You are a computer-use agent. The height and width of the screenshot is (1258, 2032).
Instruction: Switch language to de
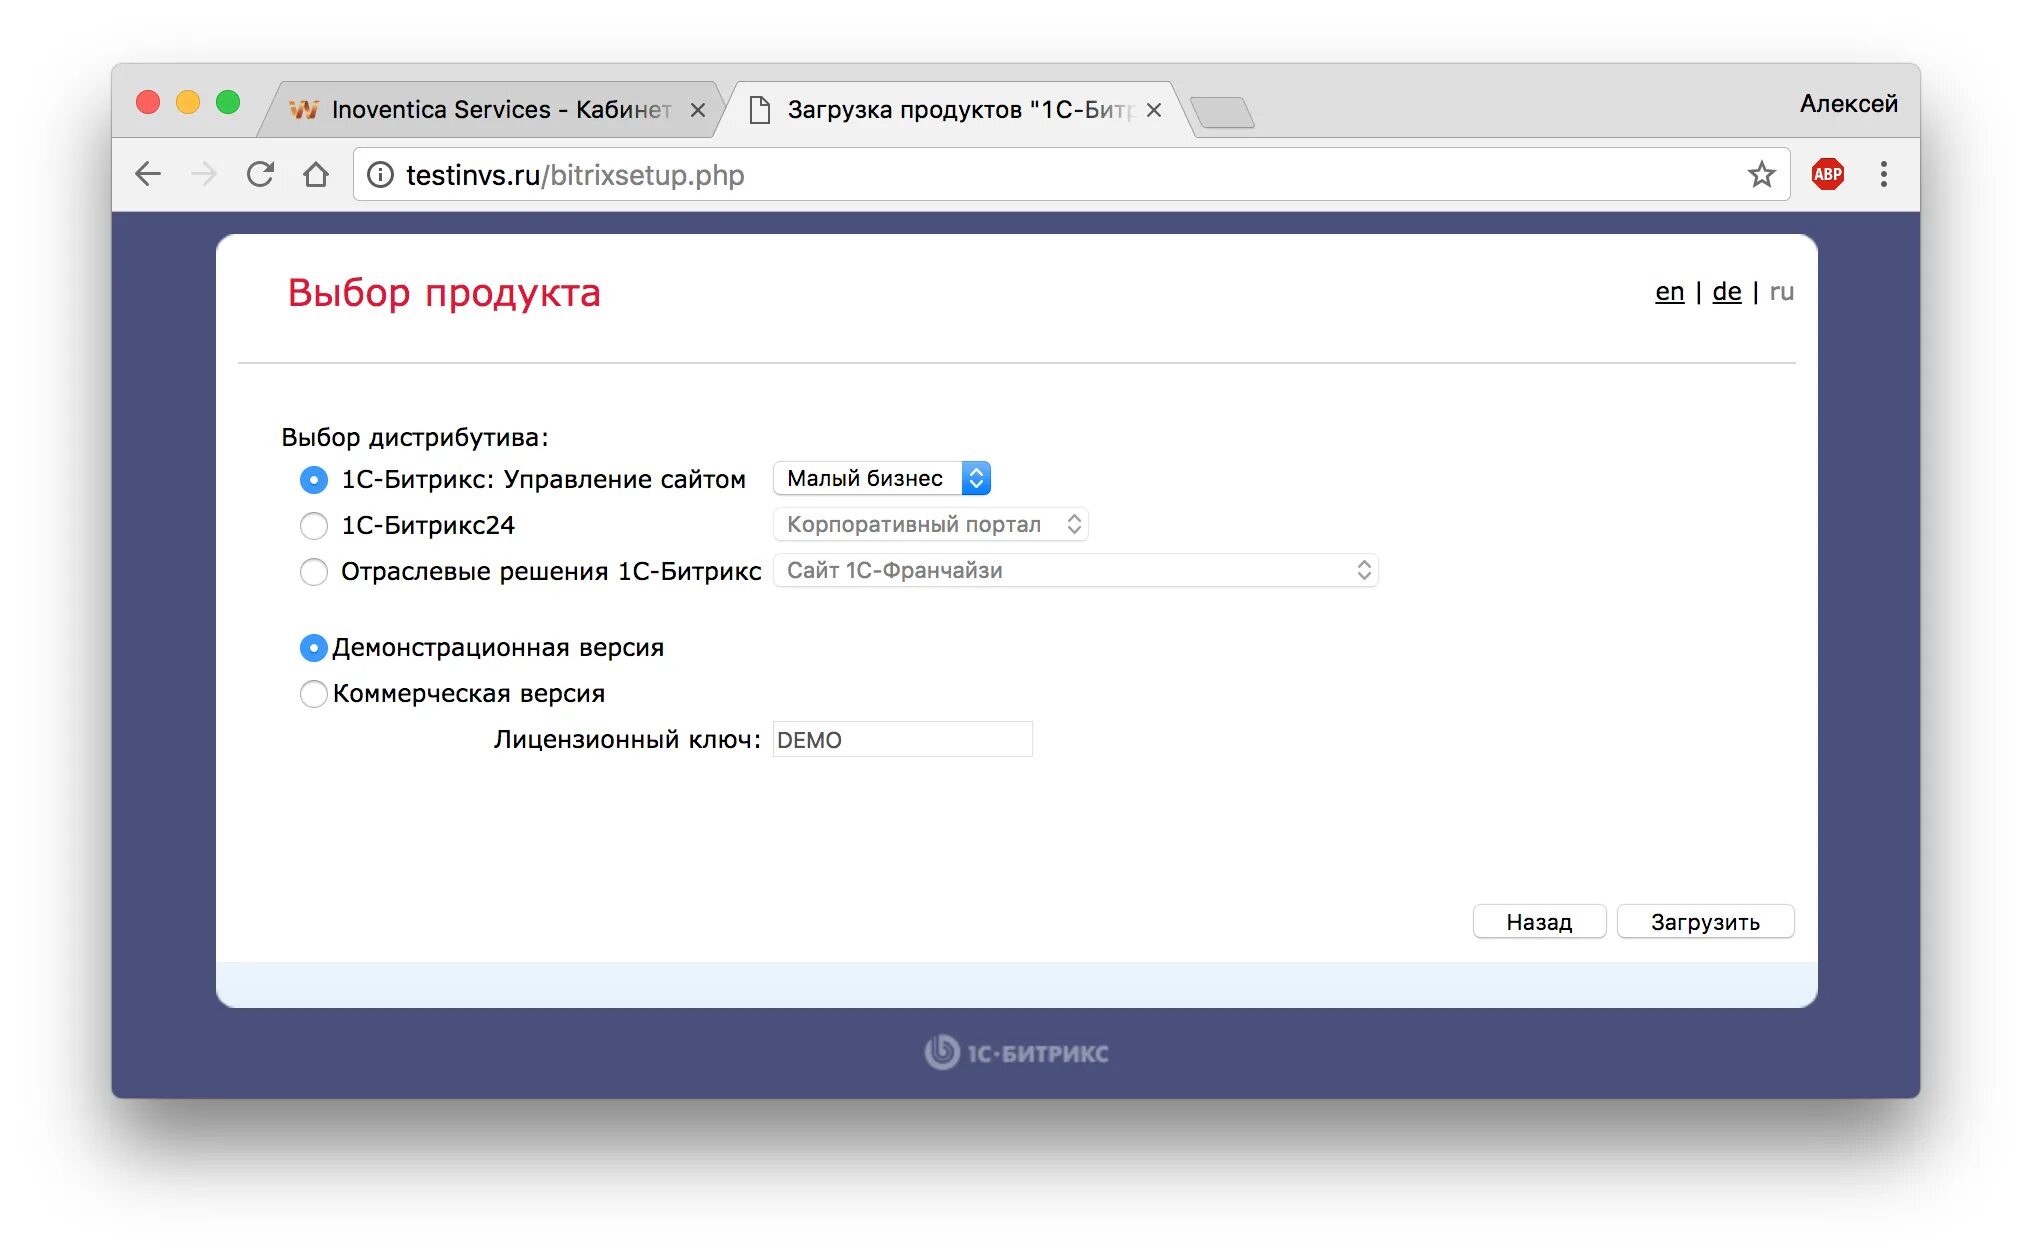pyautogui.click(x=1727, y=292)
